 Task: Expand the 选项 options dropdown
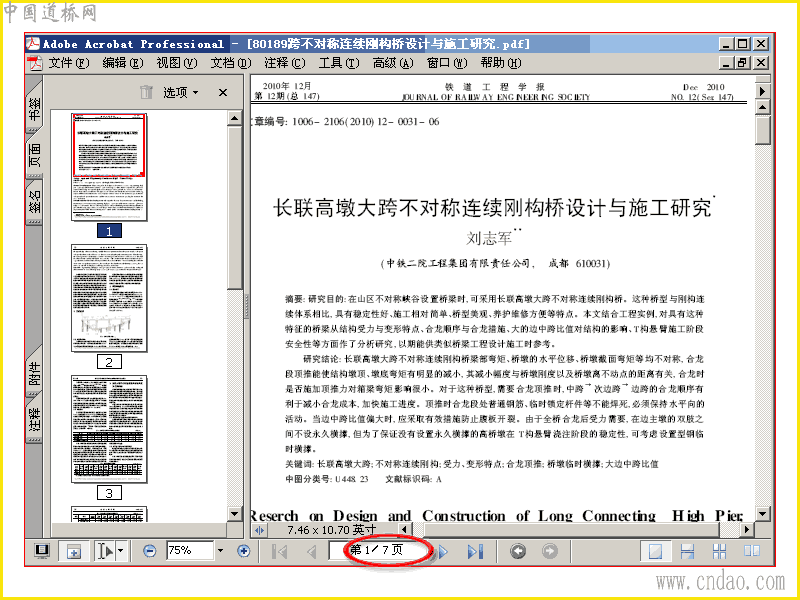[181, 92]
